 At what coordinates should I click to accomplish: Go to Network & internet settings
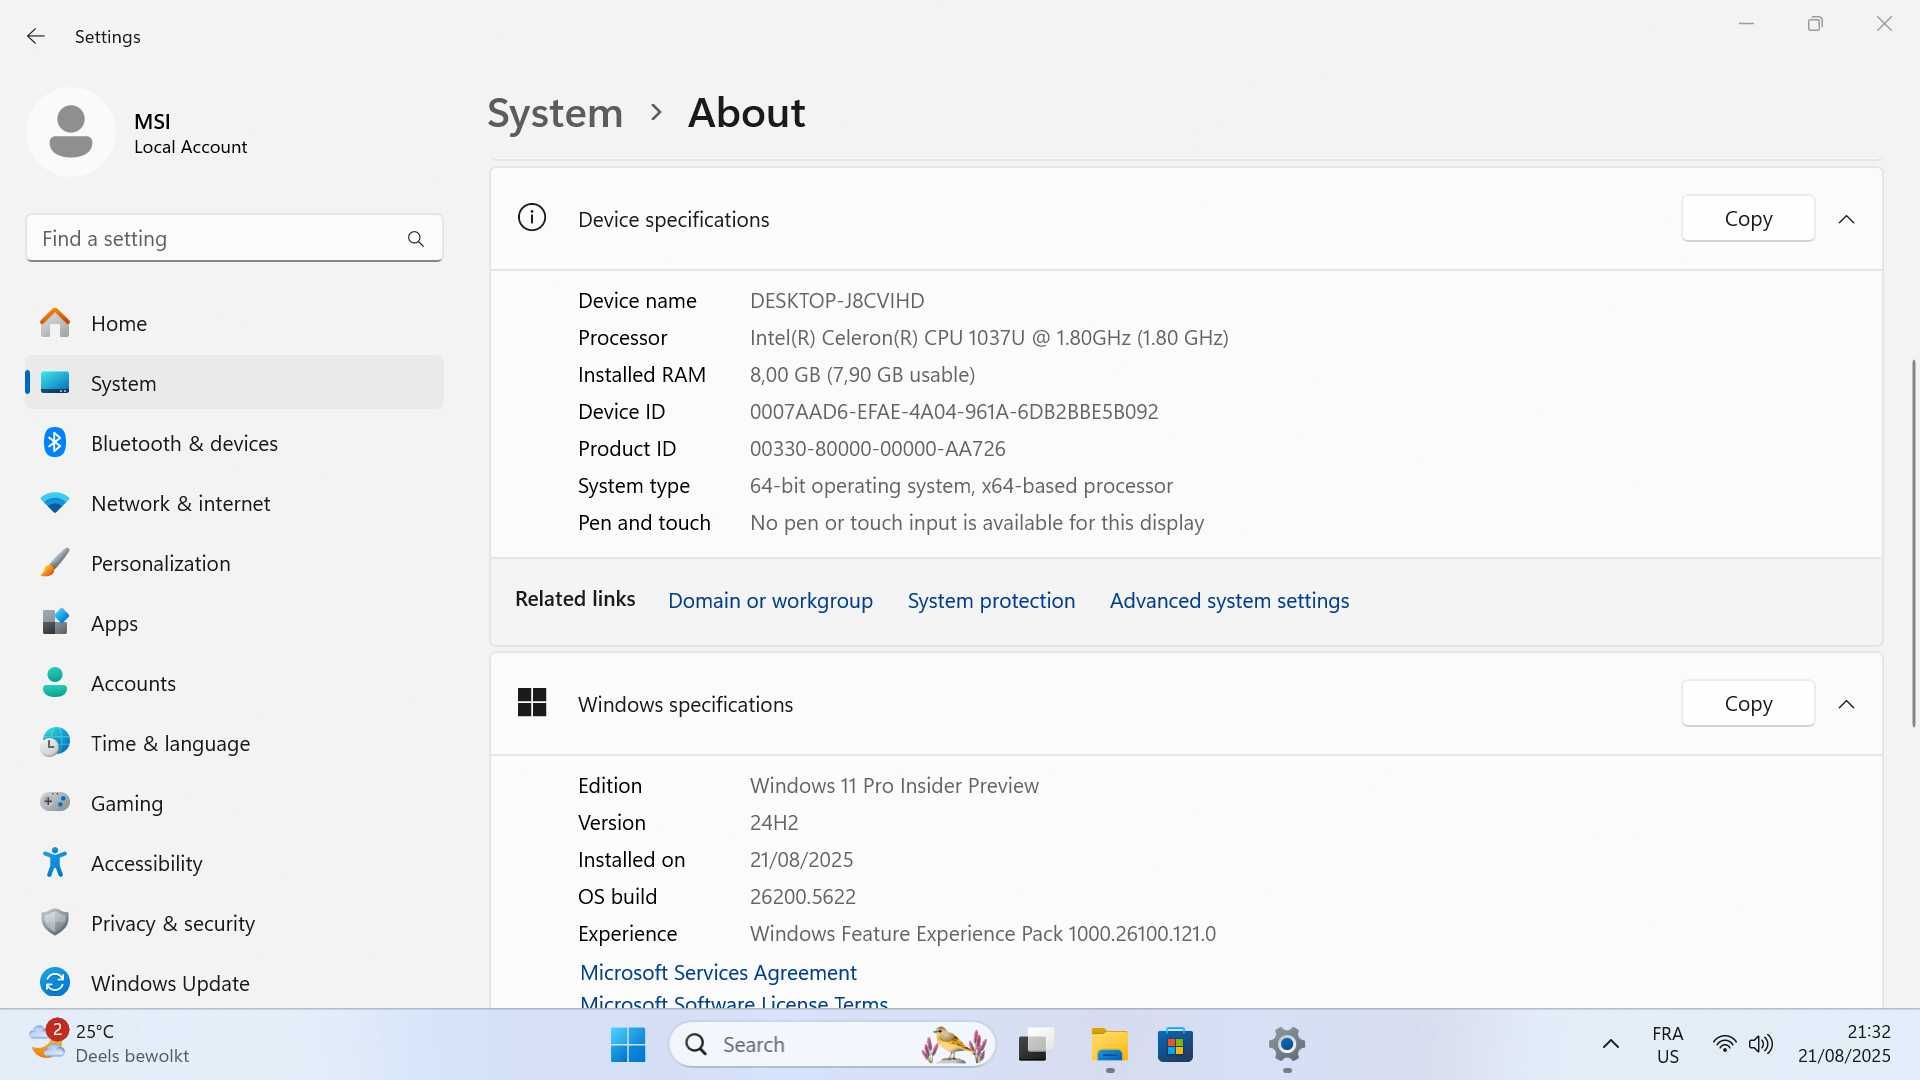[234, 503]
